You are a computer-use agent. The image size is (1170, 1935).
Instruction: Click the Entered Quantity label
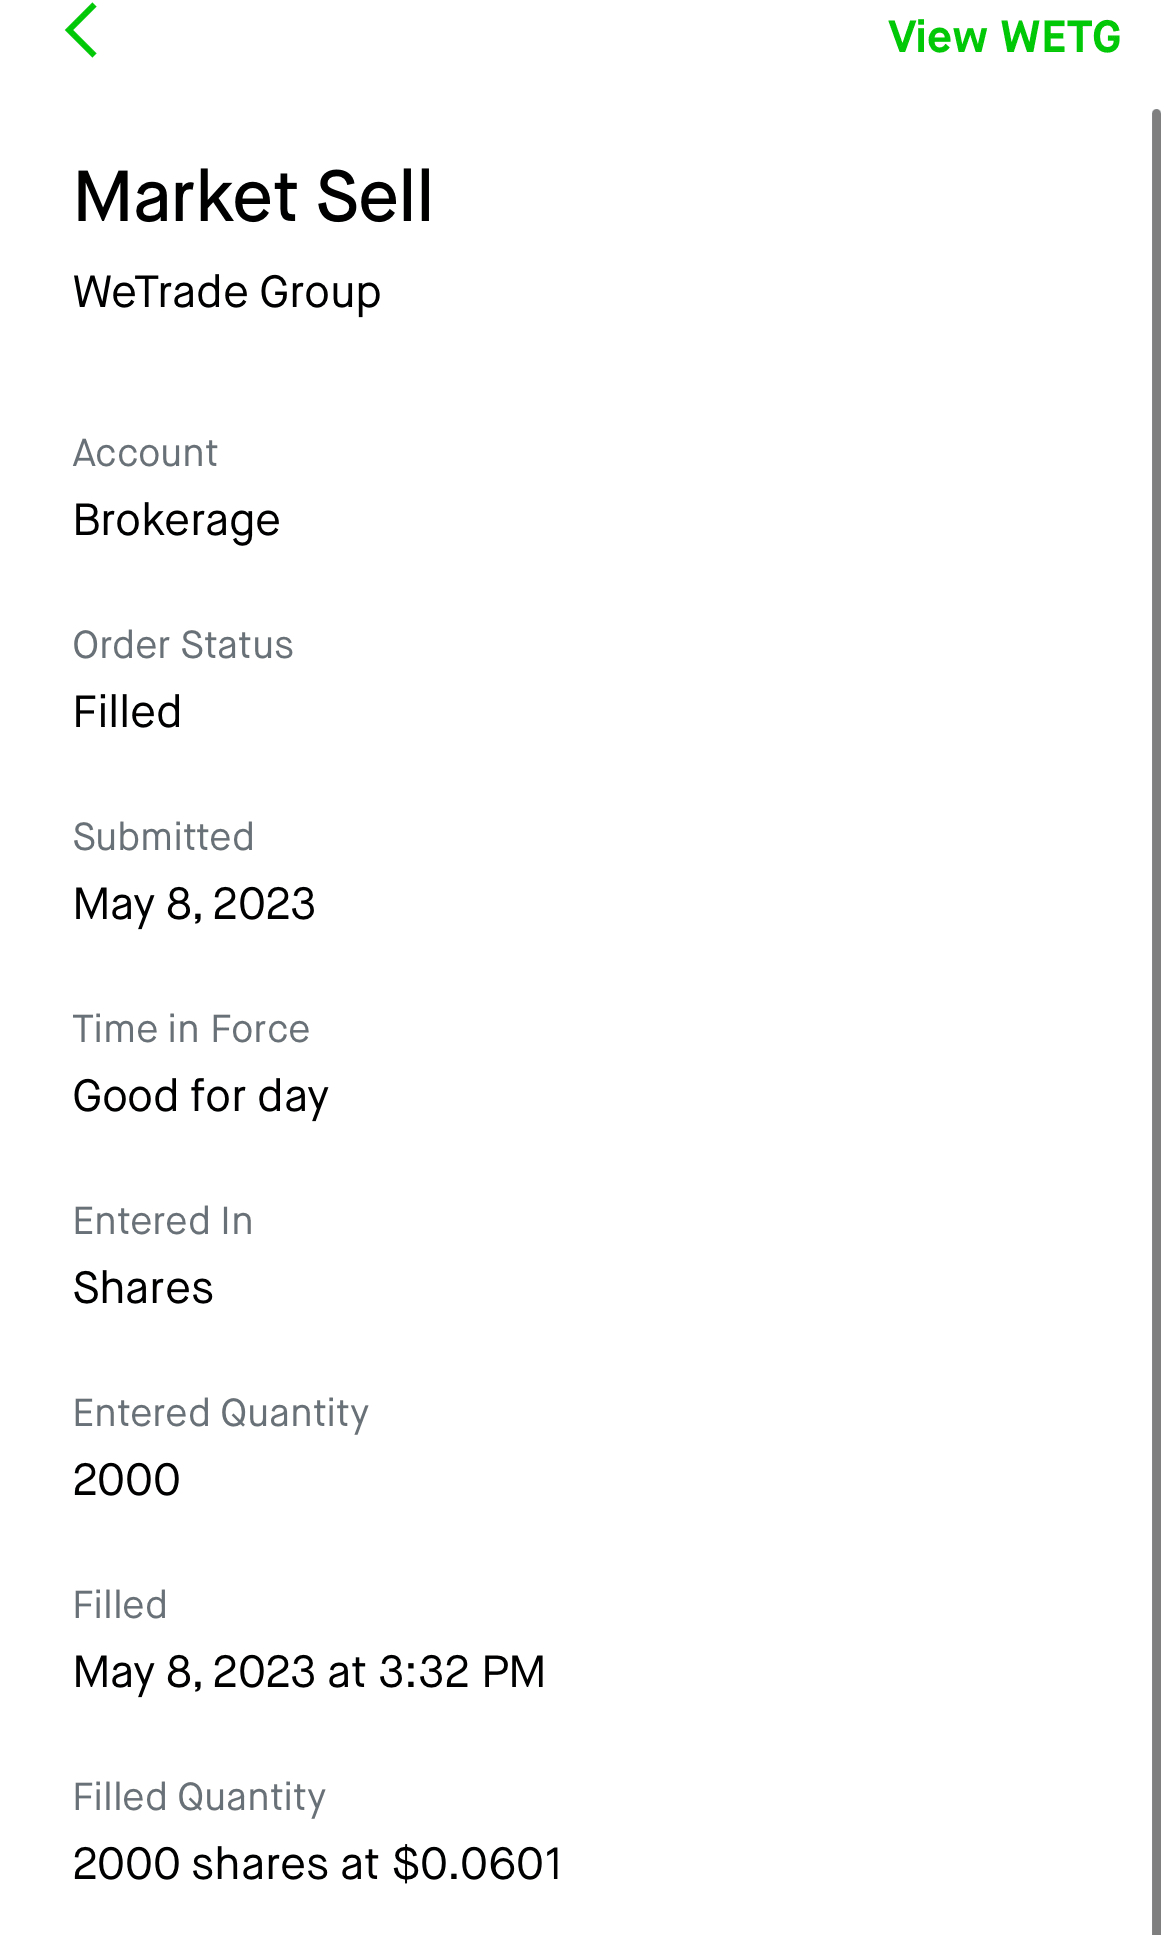tap(221, 1414)
